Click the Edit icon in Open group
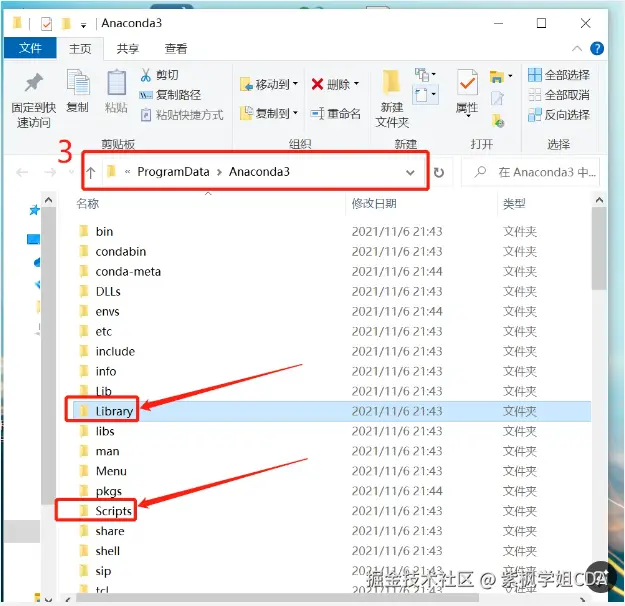The width and height of the screenshot is (625, 606). coord(497,98)
